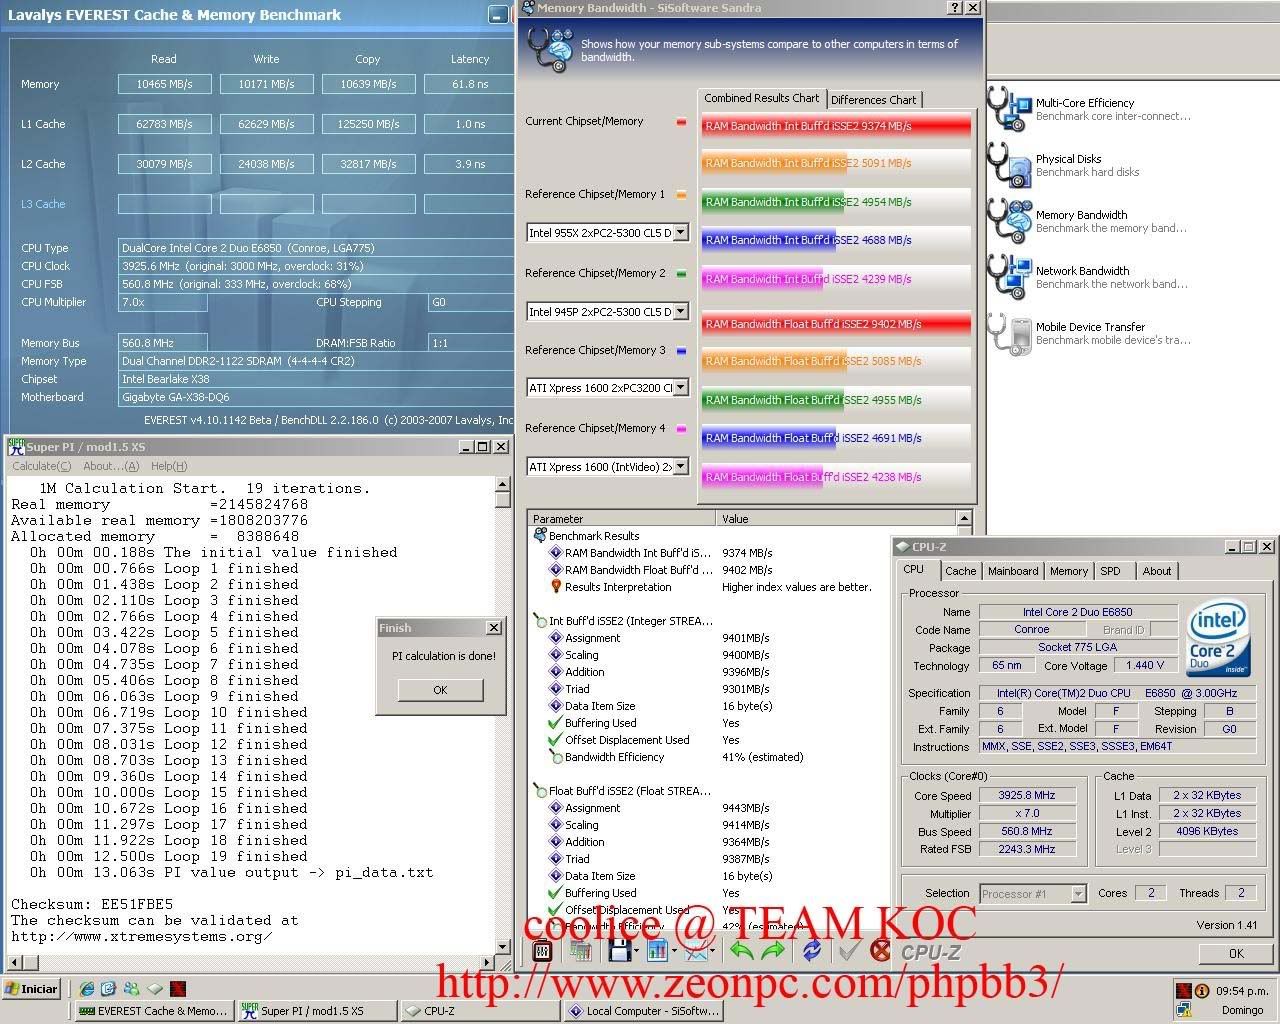Click the Memory Bandwidth stethoscope icon in the header
Viewport: 1280px width, 1024px height.
[549, 50]
